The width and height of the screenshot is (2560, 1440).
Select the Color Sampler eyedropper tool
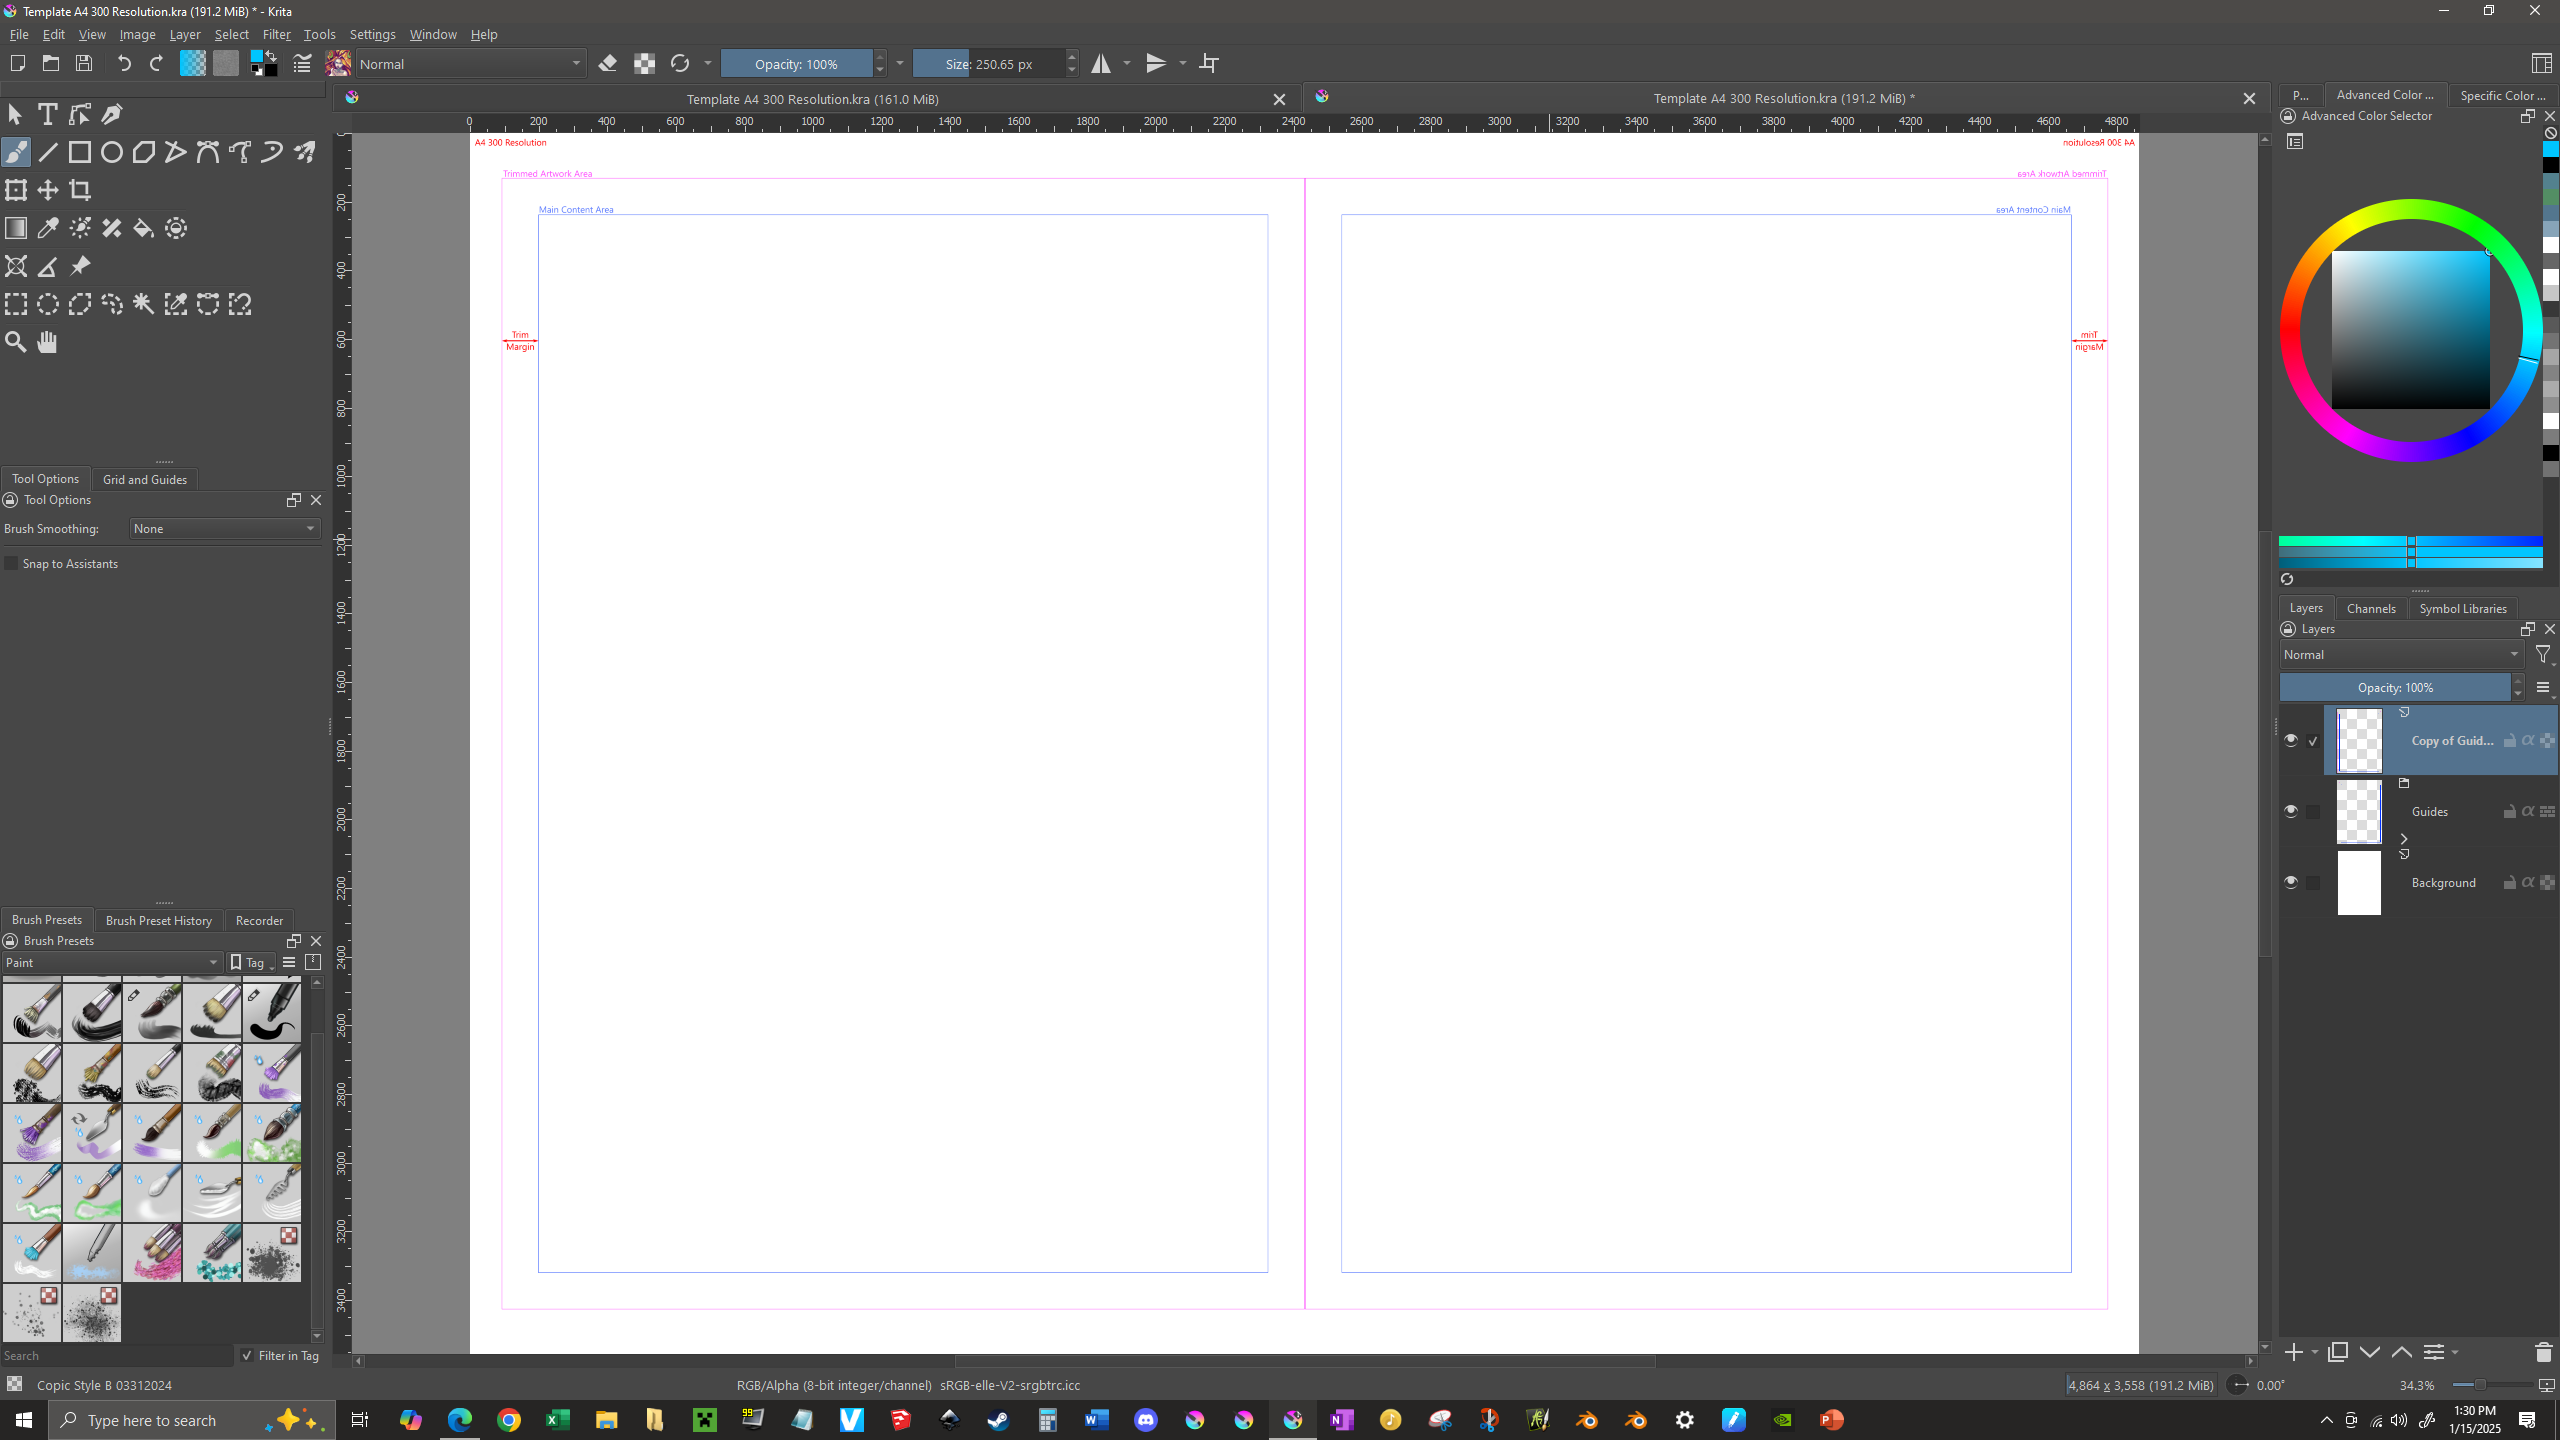(x=48, y=228)
